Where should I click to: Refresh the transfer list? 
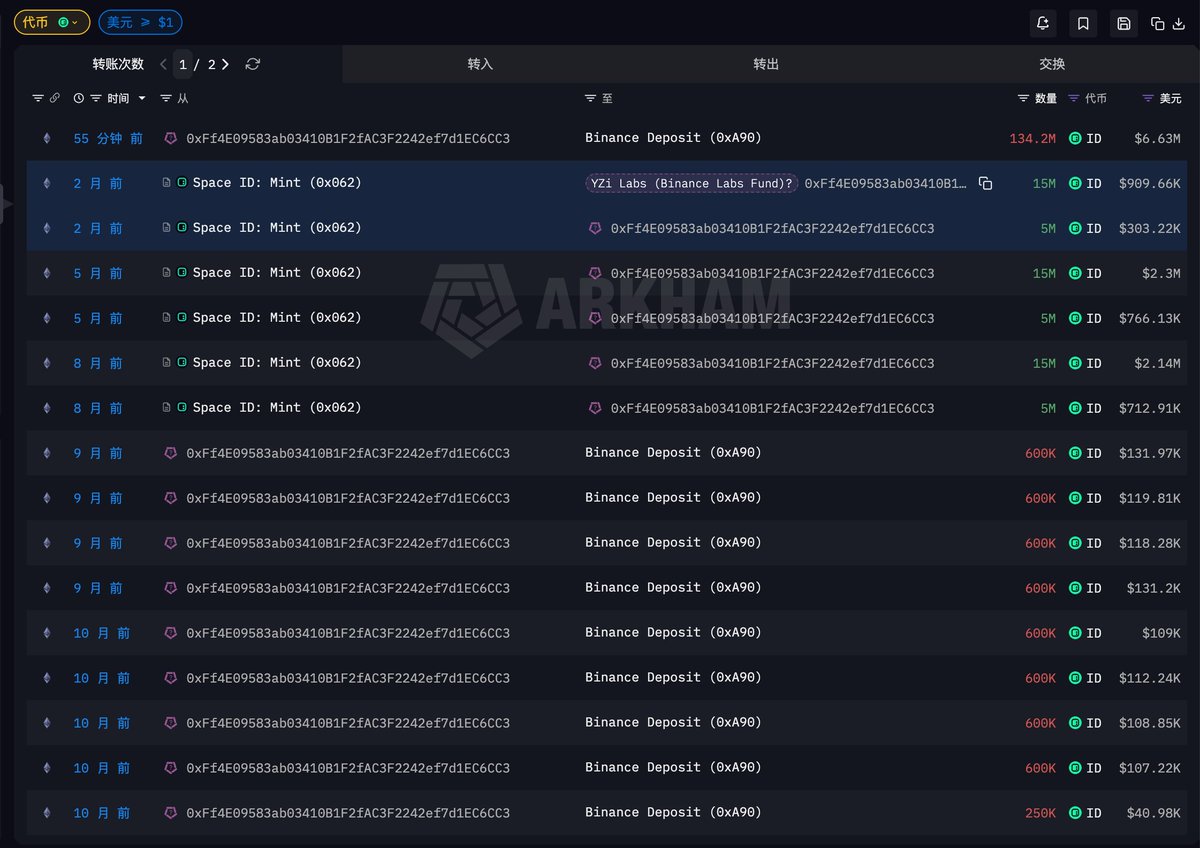point(253,64)
